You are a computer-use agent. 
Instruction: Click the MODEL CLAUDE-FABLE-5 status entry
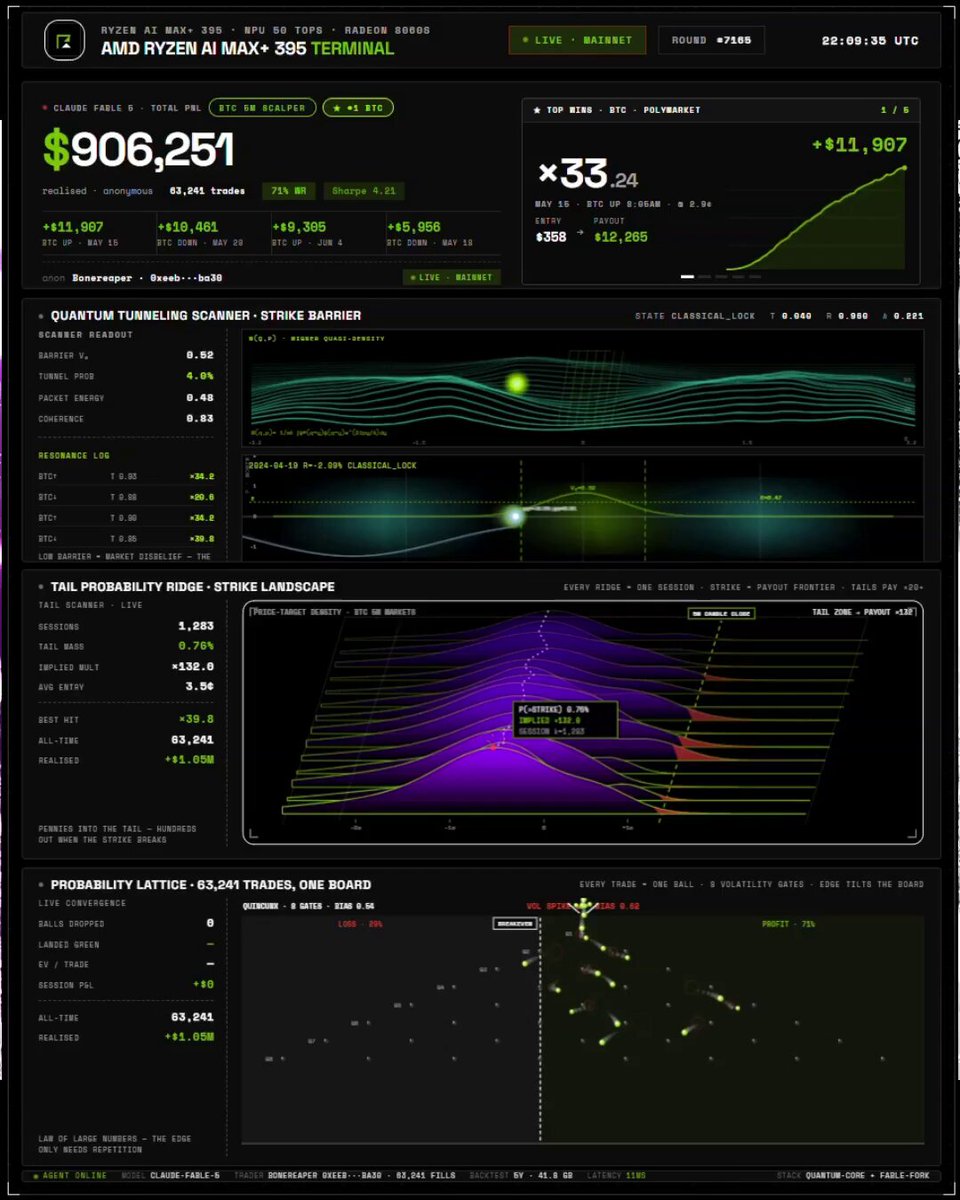(x=168, y=1175)
